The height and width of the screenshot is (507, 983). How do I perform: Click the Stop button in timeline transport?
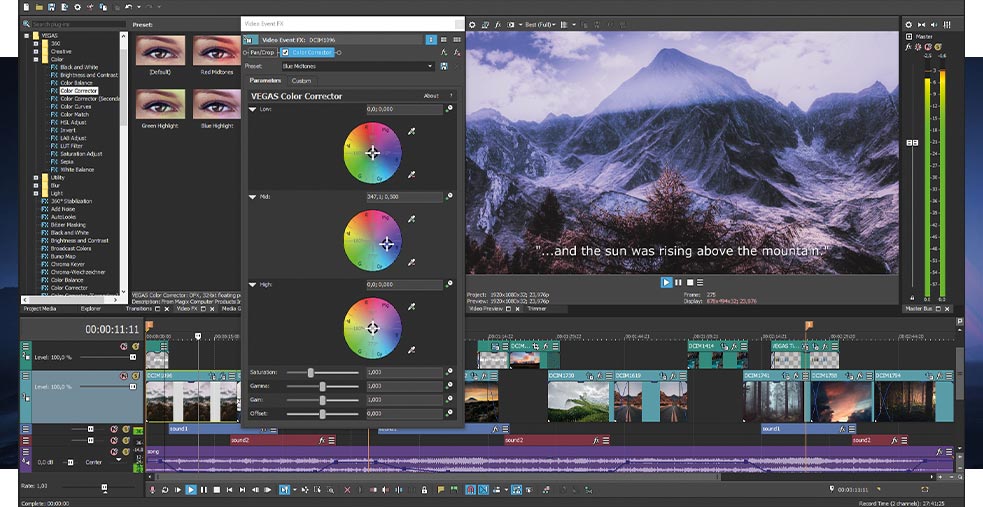pos(216,490)
